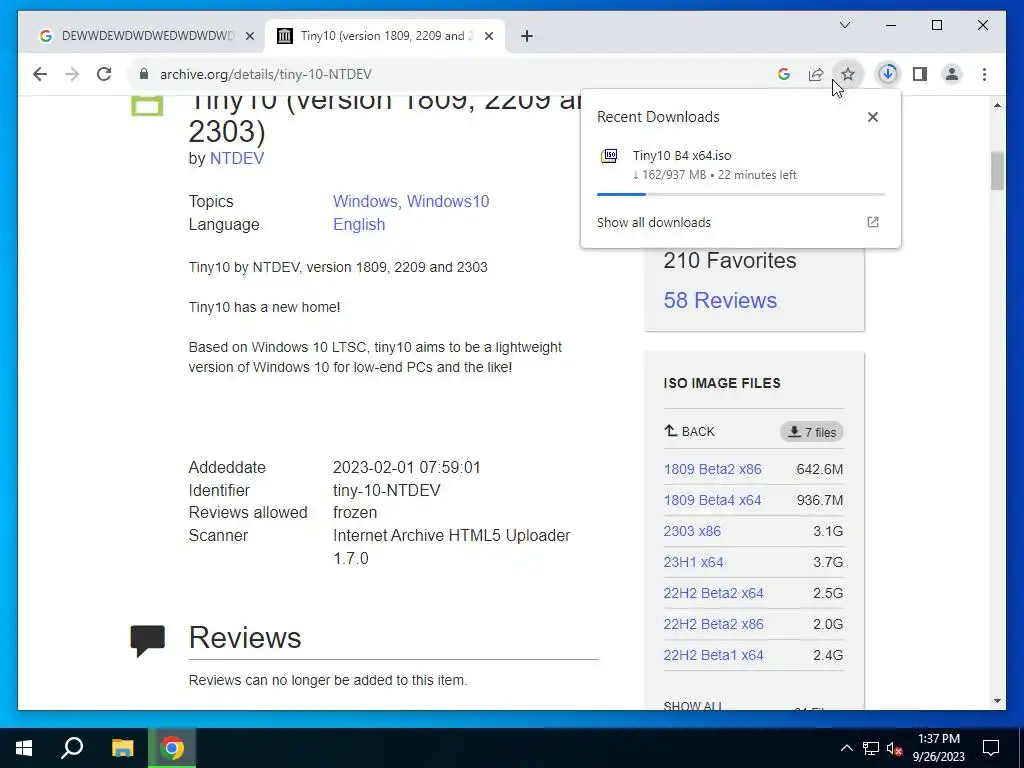
Task: Click the Chrome taskbar icon
Action: click(x=172, y=748)
